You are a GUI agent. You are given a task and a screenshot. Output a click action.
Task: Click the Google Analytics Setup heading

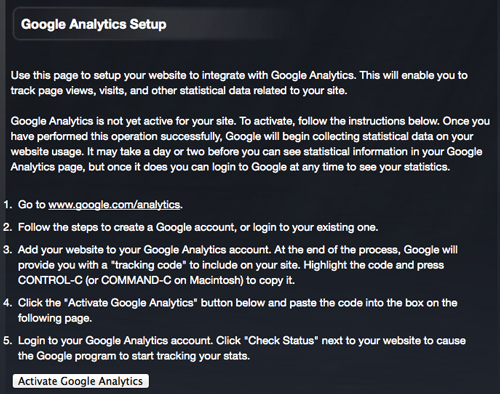[x=94, y=24]
